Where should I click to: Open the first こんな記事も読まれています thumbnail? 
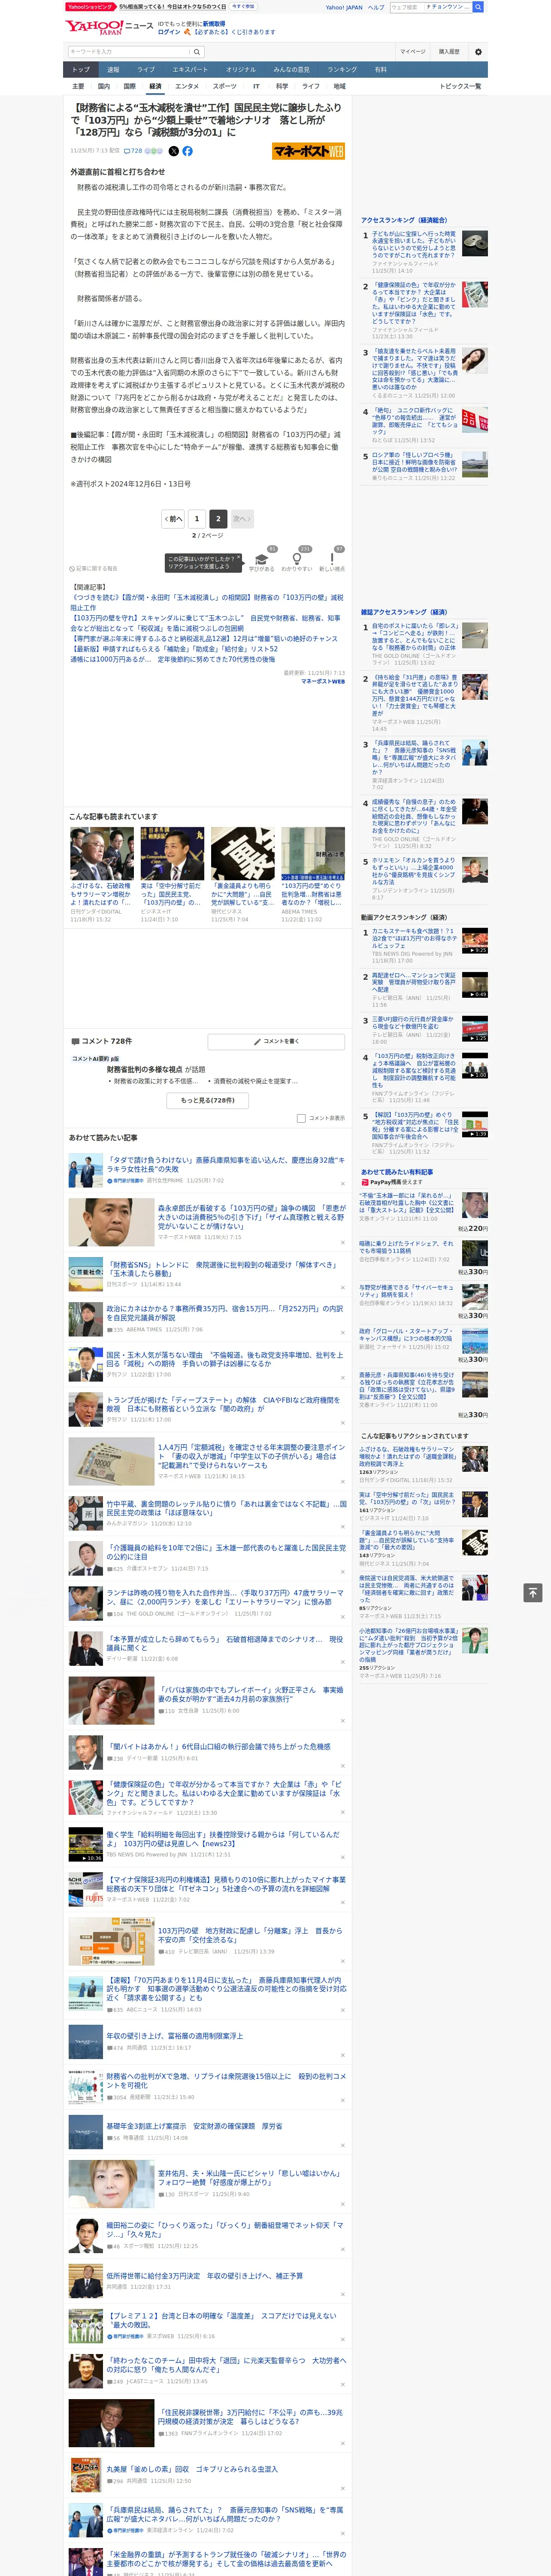(102, 853)
